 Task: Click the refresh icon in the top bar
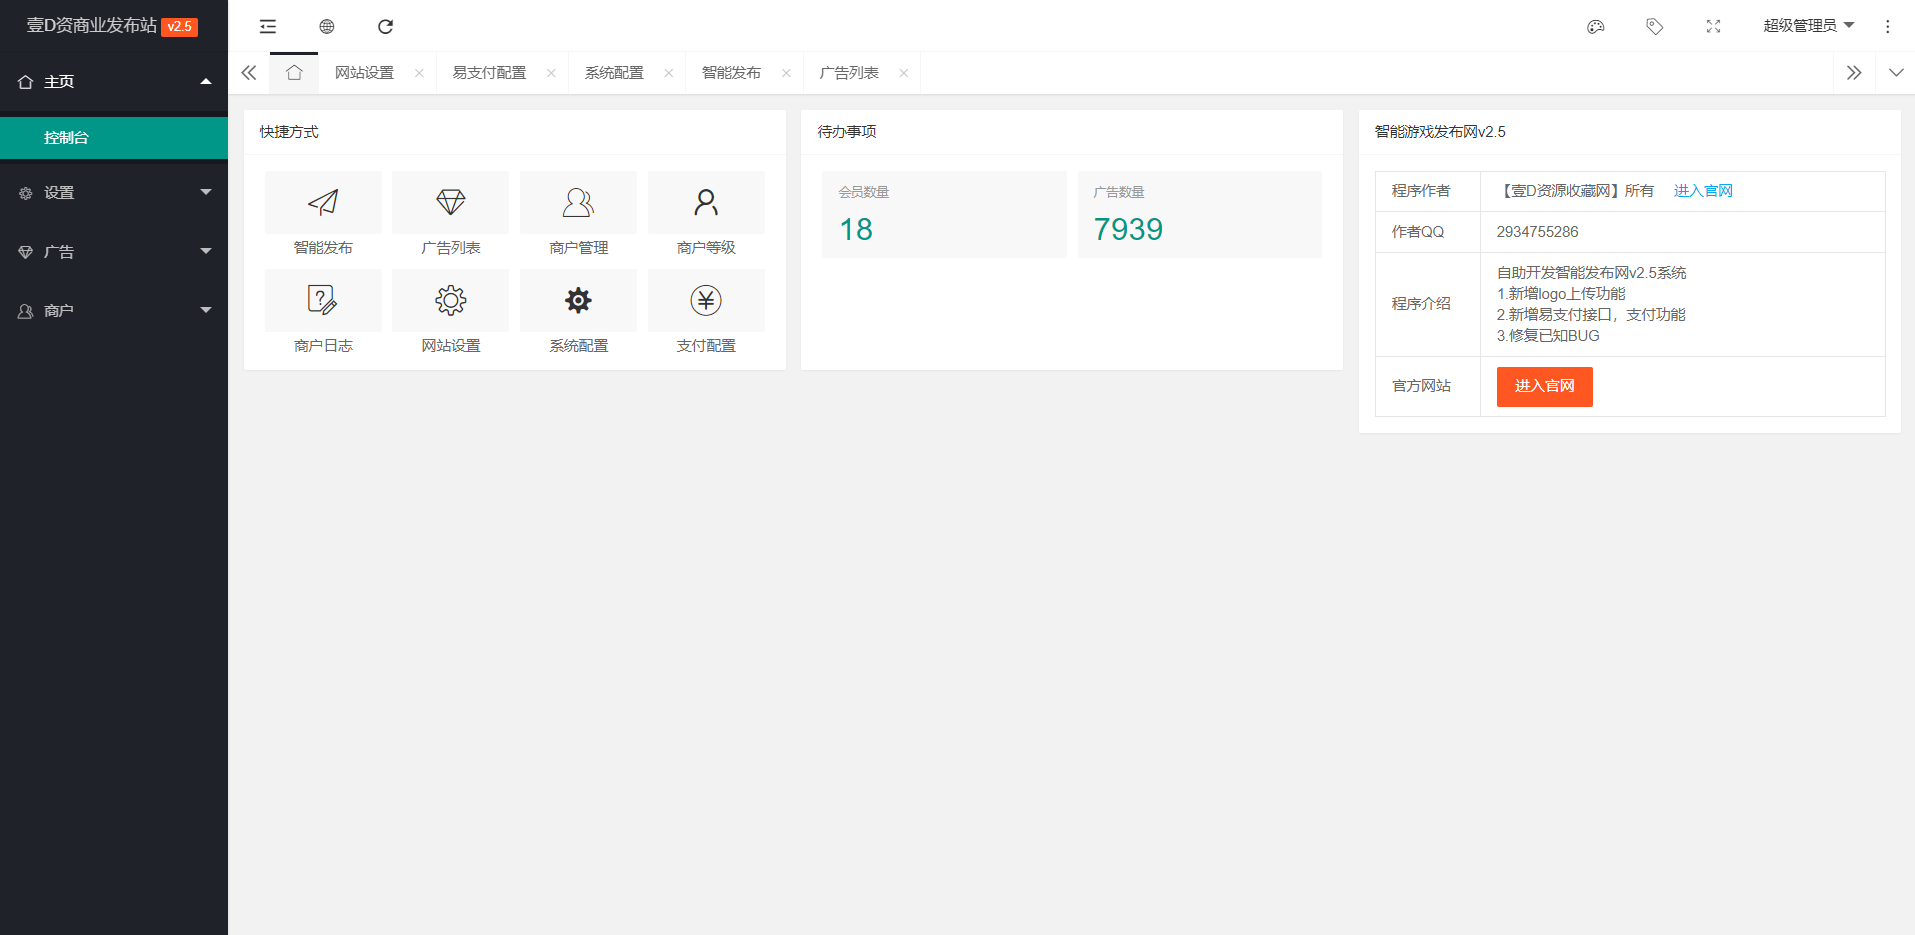pos(385,26)
